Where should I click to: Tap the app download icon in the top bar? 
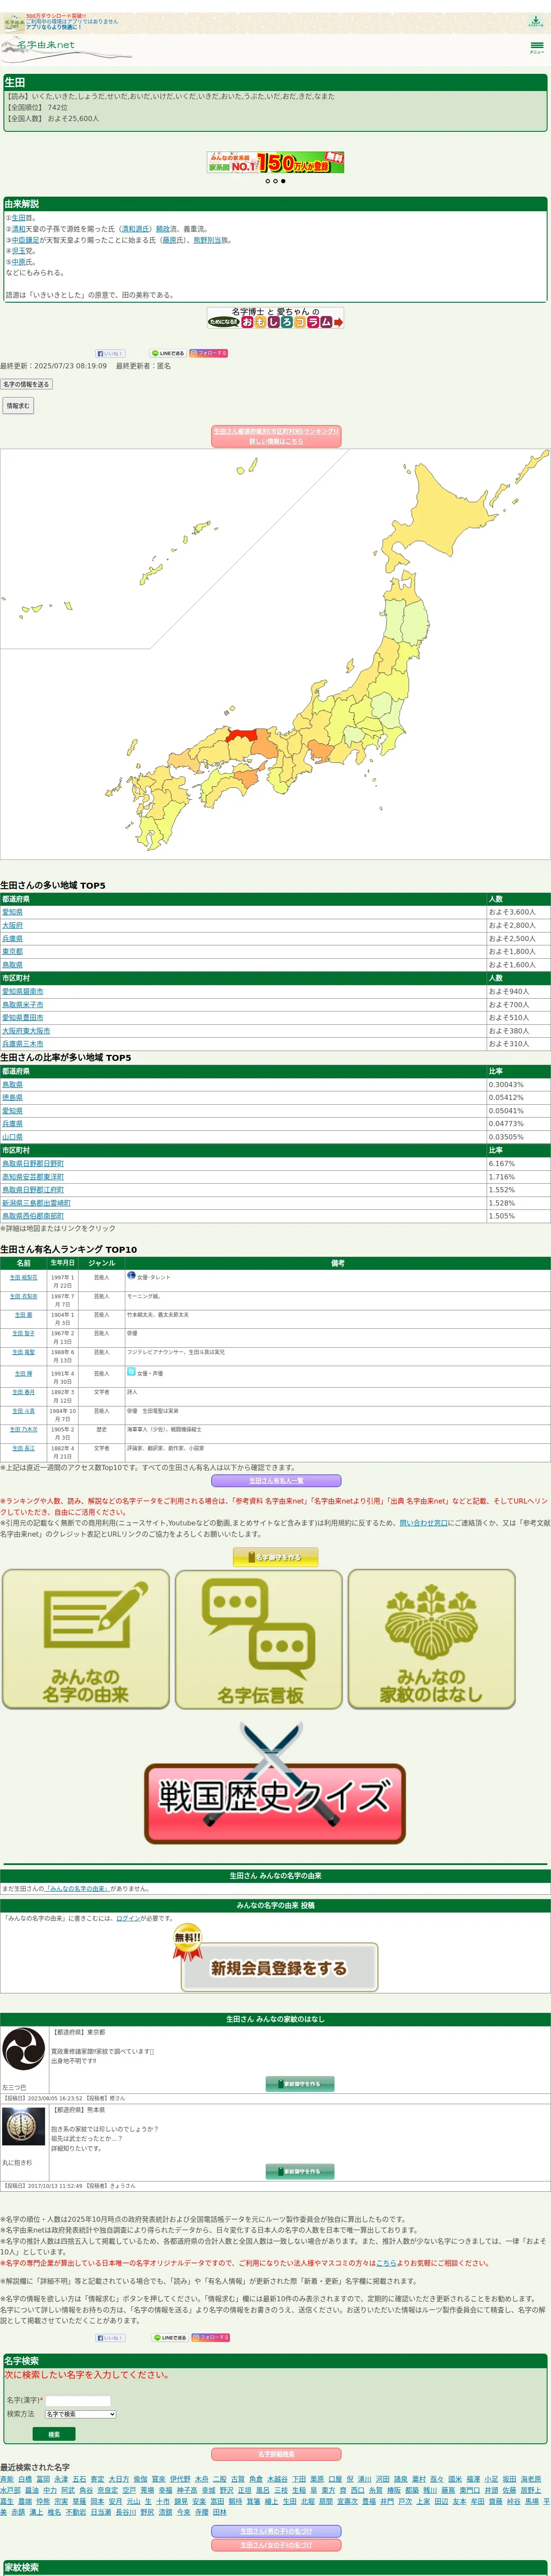pyautogui.click(x=536, y=21)
